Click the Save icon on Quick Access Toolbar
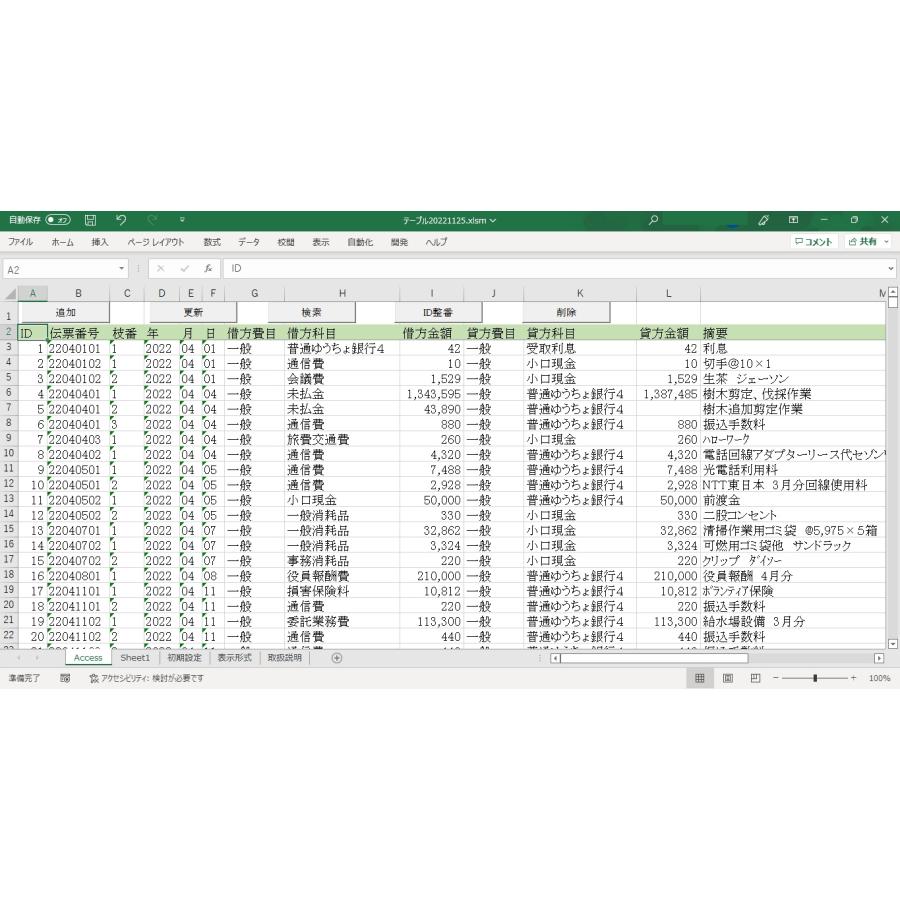This screenshot has height=900, width=900. [x=90, y=221]
